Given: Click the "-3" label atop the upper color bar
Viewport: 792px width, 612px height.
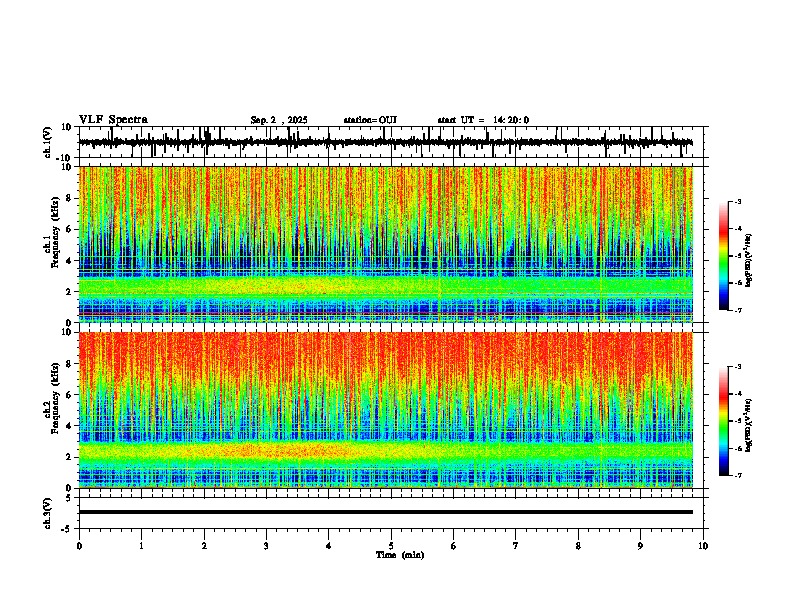Looking at the screenshot, I should pyautogui.click(x=738, y=202).
